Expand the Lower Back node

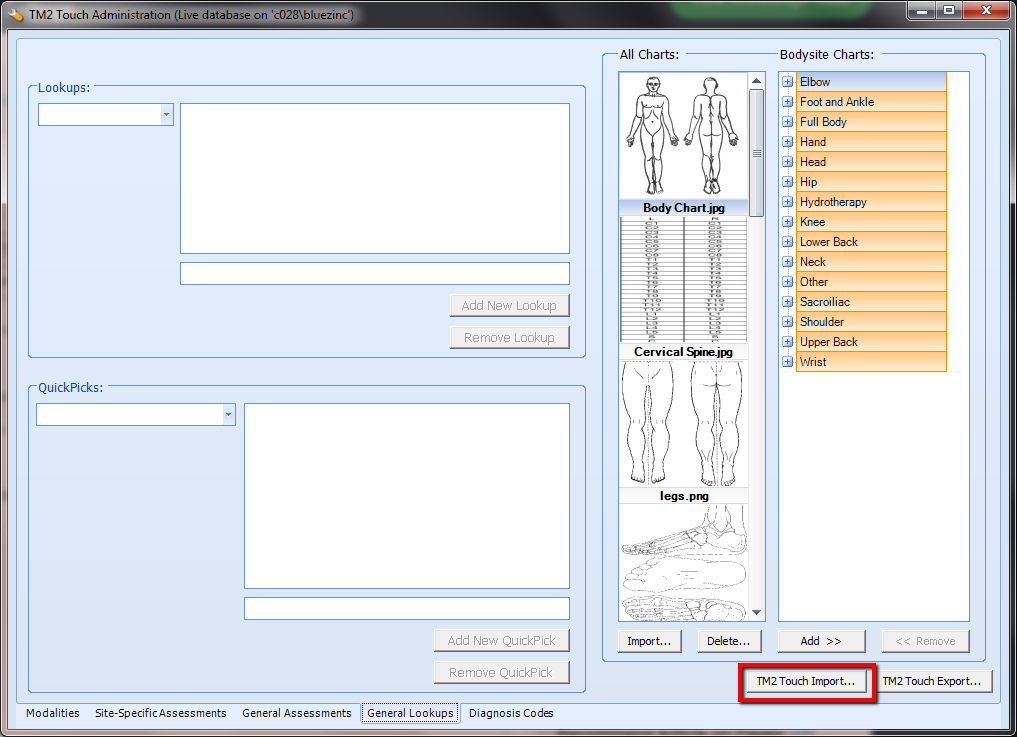(x=787, y=242)
